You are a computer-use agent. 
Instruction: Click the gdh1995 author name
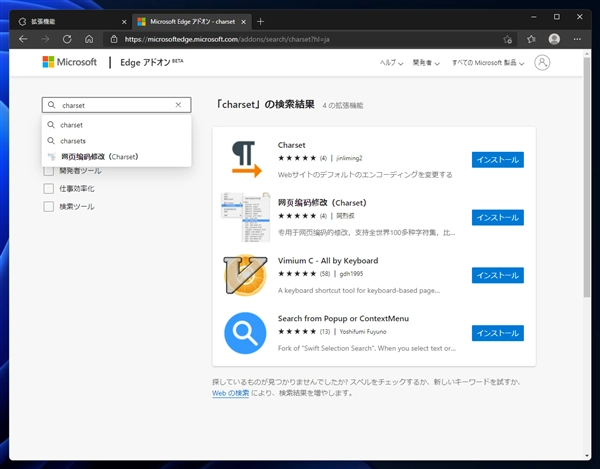(x=351, y=274)
